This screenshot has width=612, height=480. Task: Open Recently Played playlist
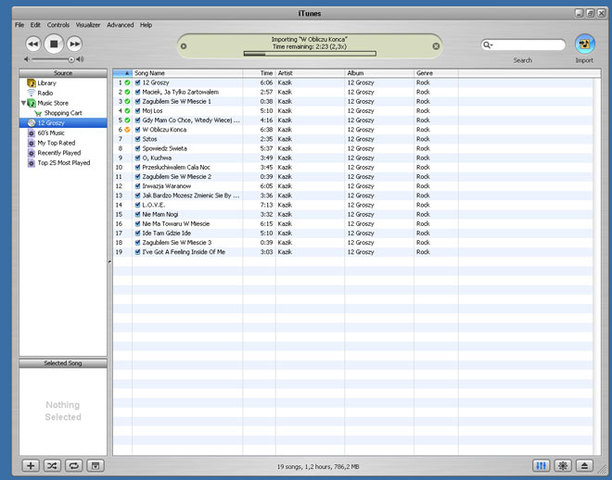pos(63,153)
